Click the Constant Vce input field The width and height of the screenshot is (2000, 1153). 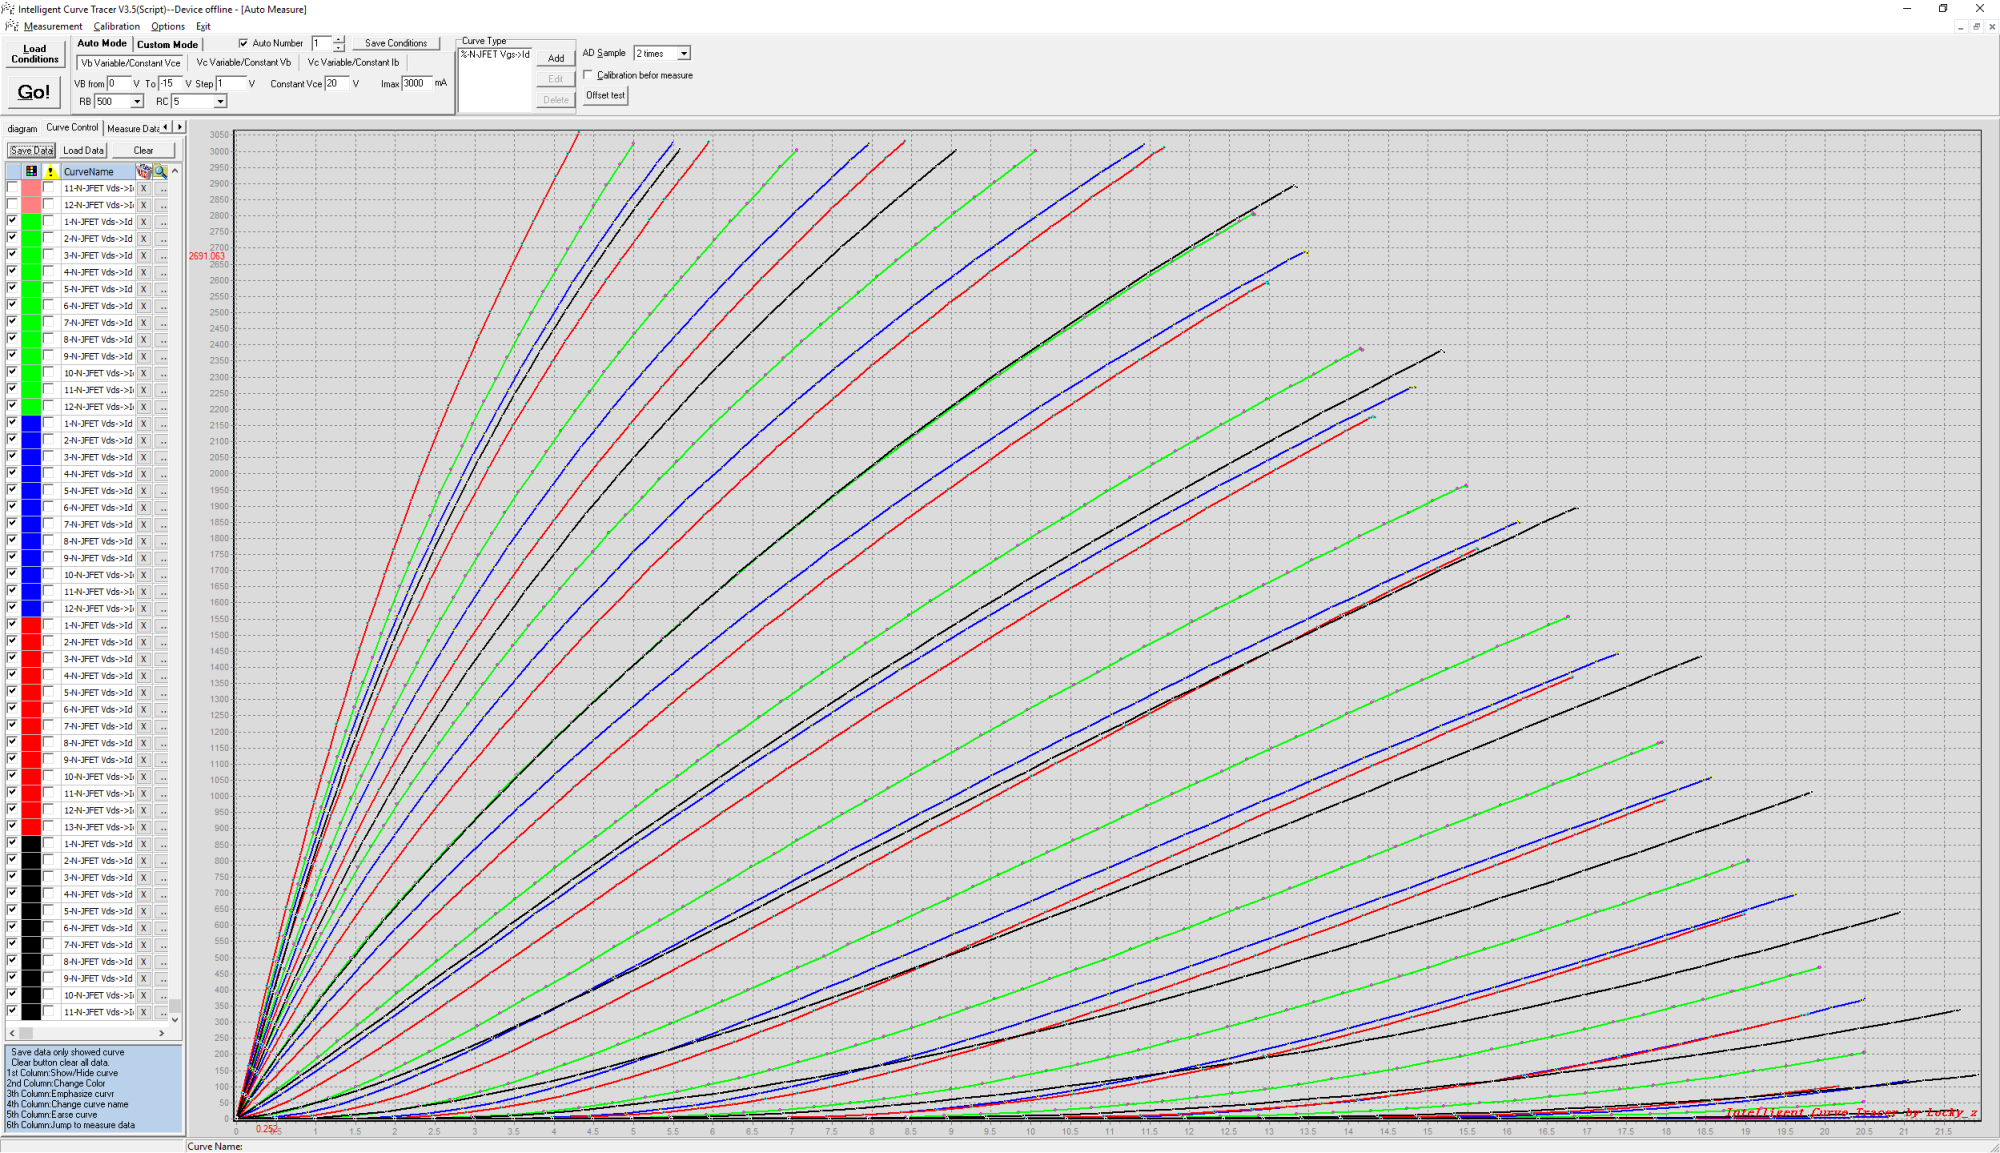336,83
